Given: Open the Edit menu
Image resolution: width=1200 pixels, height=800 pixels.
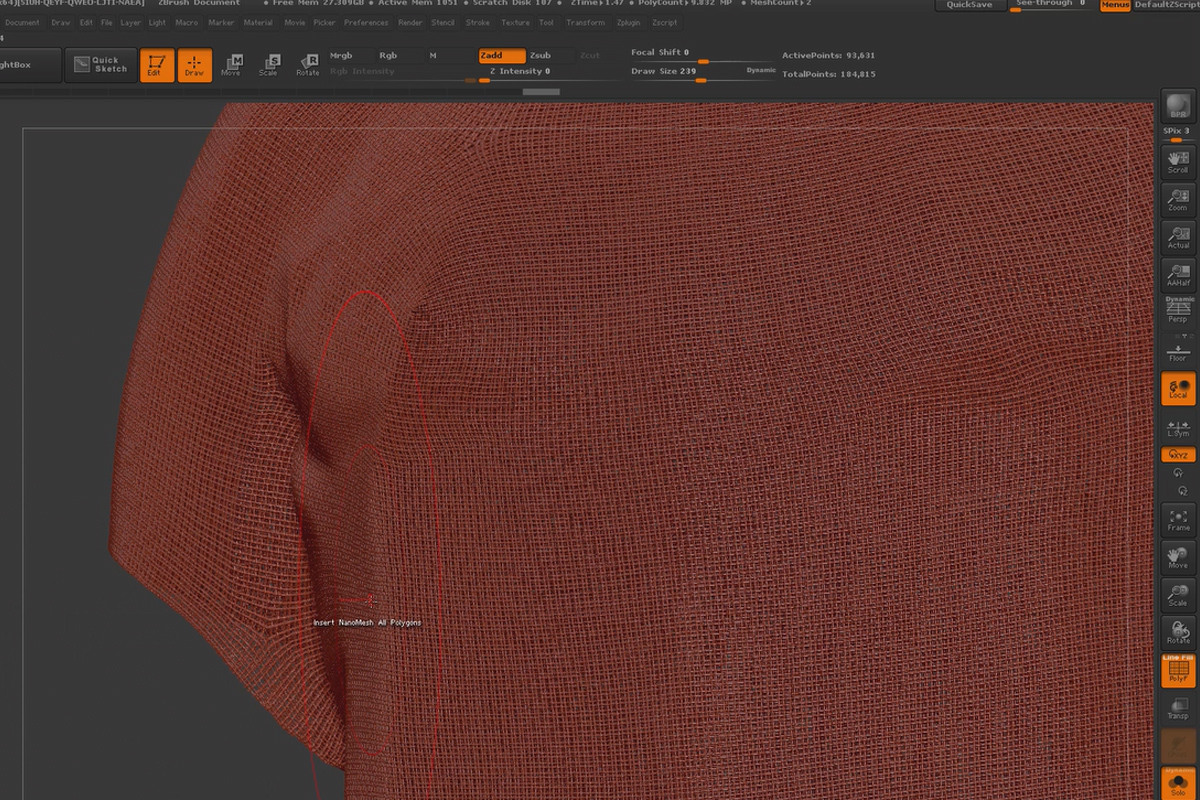Looking at the screenshot, I should tap(87, 22).
